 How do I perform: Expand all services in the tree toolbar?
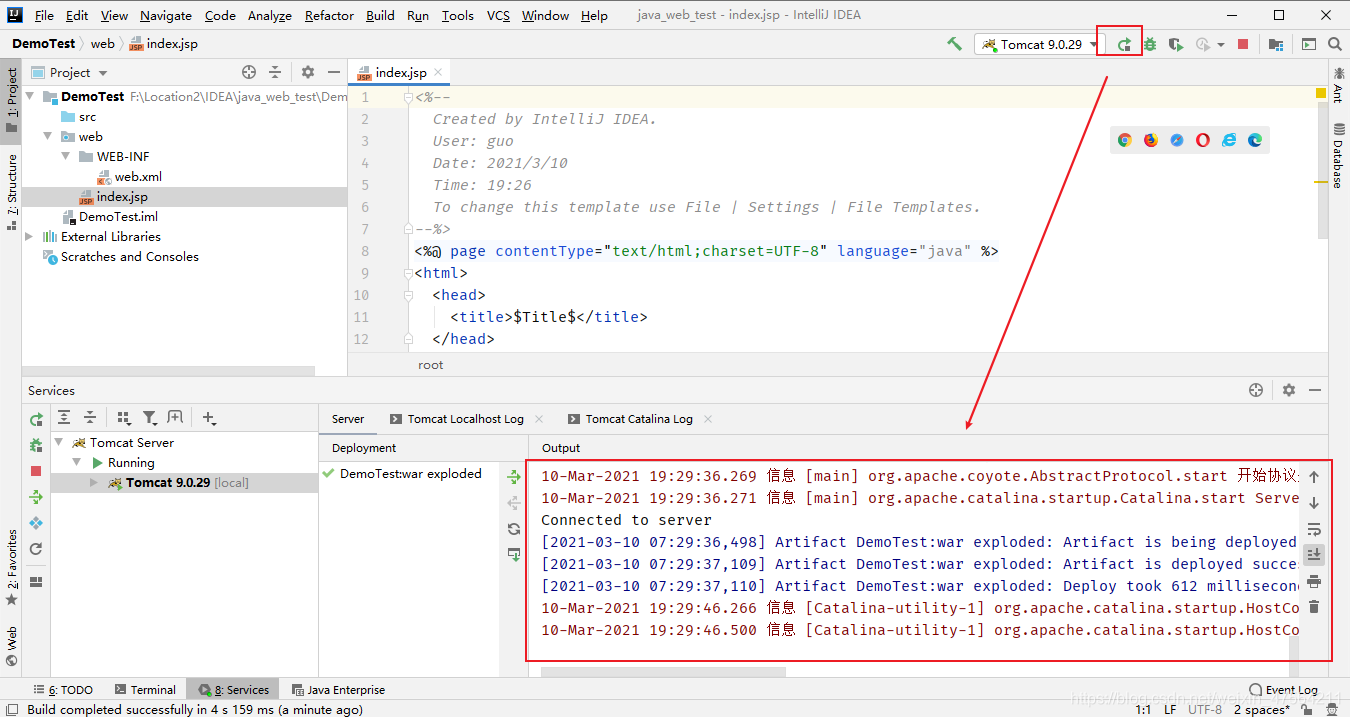[64, 418]
